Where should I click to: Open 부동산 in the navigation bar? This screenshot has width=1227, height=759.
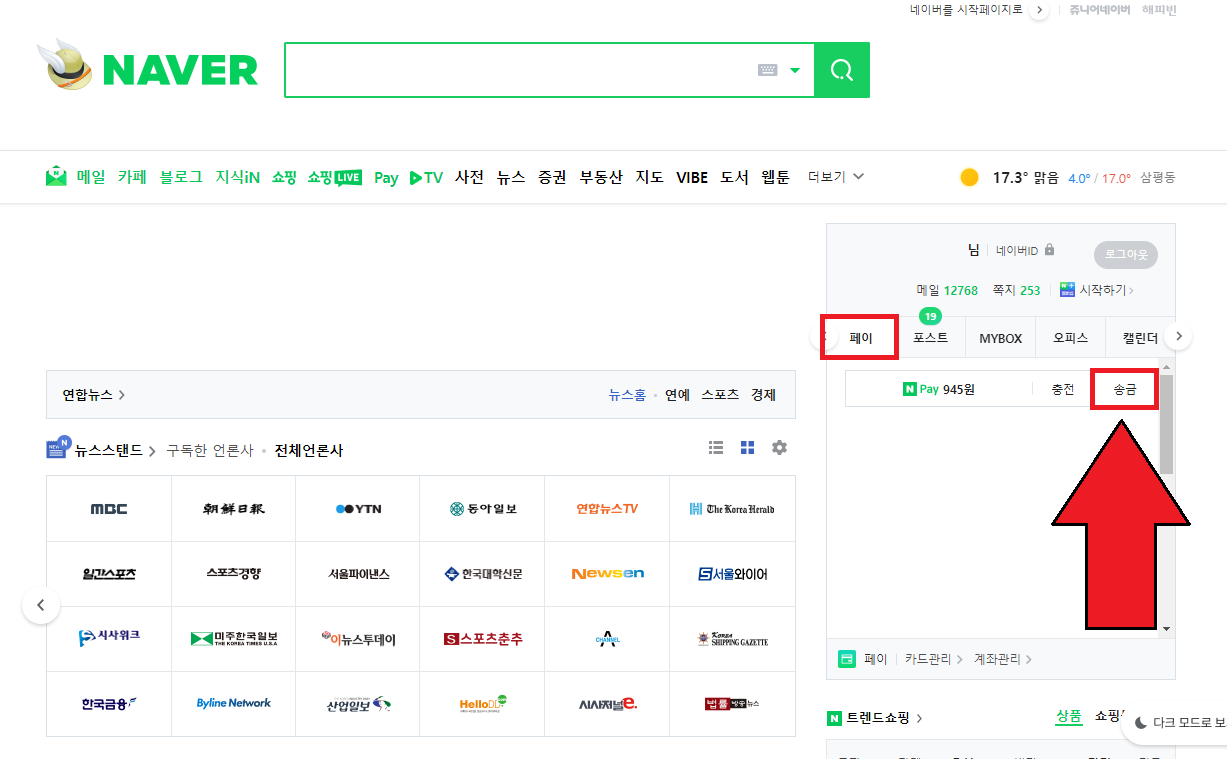point(601,177)
